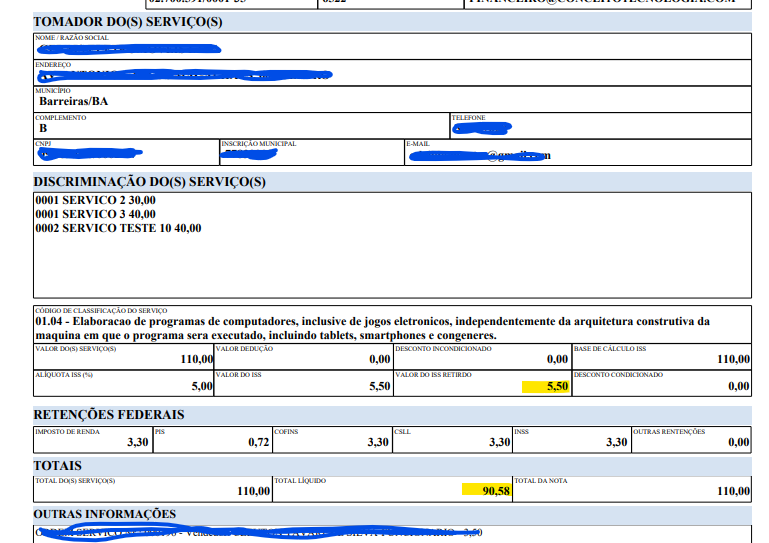
Task: Select the line 0001 SERVICO 3 40,00
Action: coord(95,214)
